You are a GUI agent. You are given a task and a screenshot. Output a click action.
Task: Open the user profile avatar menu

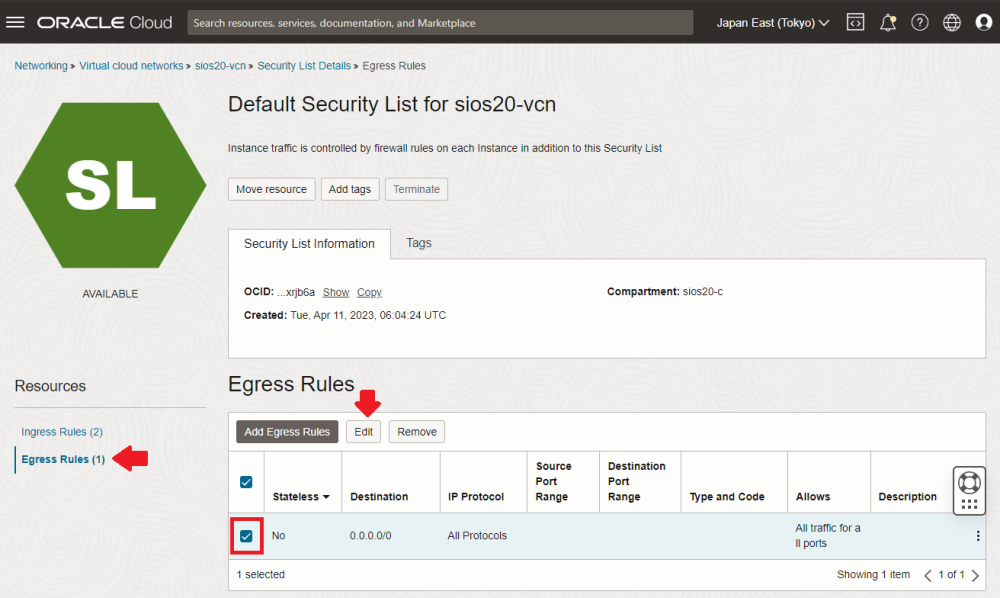point(982,22)
